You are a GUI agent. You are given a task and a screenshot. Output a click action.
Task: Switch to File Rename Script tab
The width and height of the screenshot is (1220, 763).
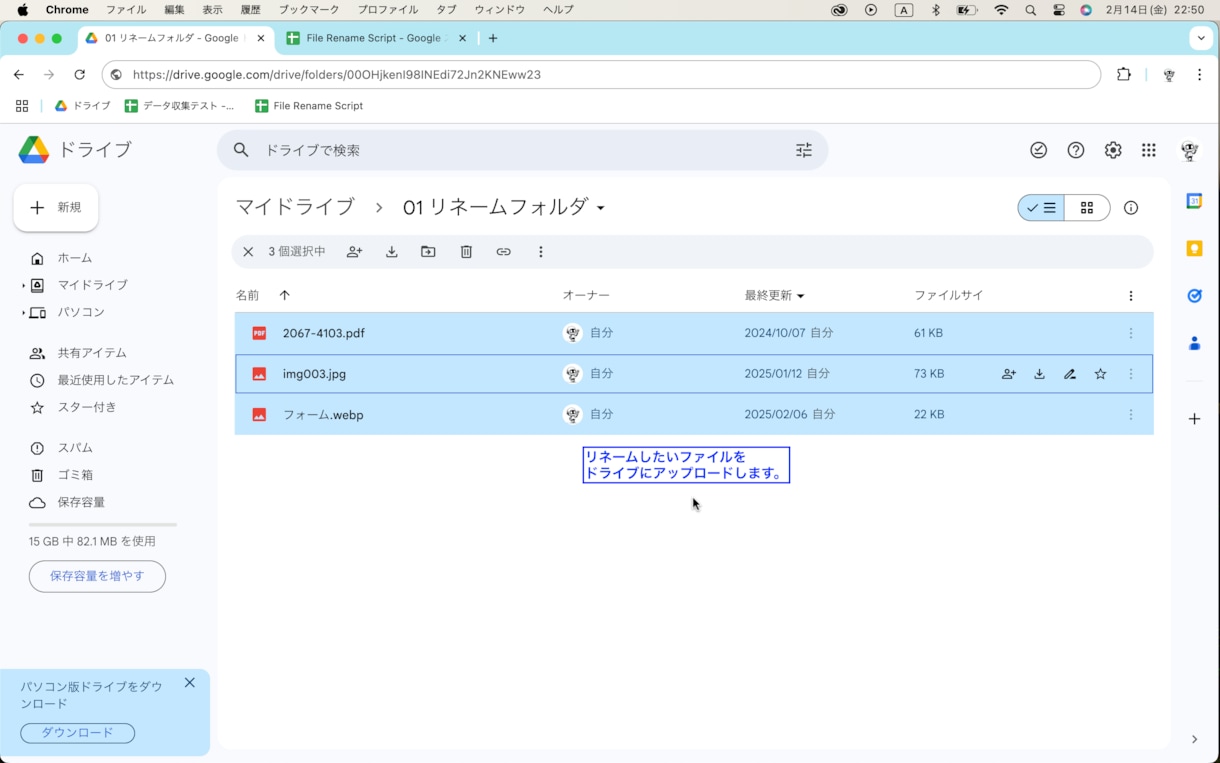(x=376, y=38)
